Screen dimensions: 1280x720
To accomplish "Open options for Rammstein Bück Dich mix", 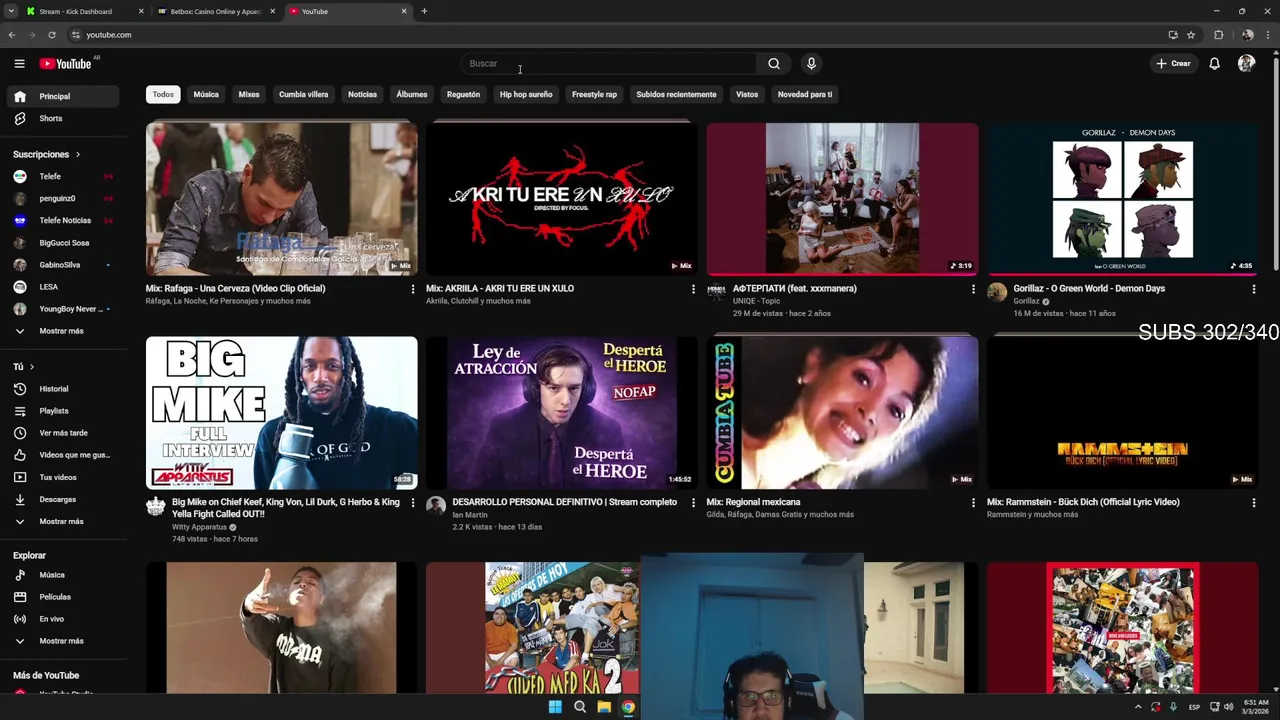I will [1253, 503].
